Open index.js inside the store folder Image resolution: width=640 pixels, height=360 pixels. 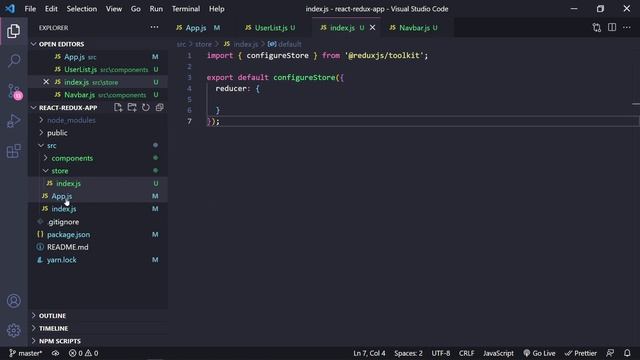98,183
